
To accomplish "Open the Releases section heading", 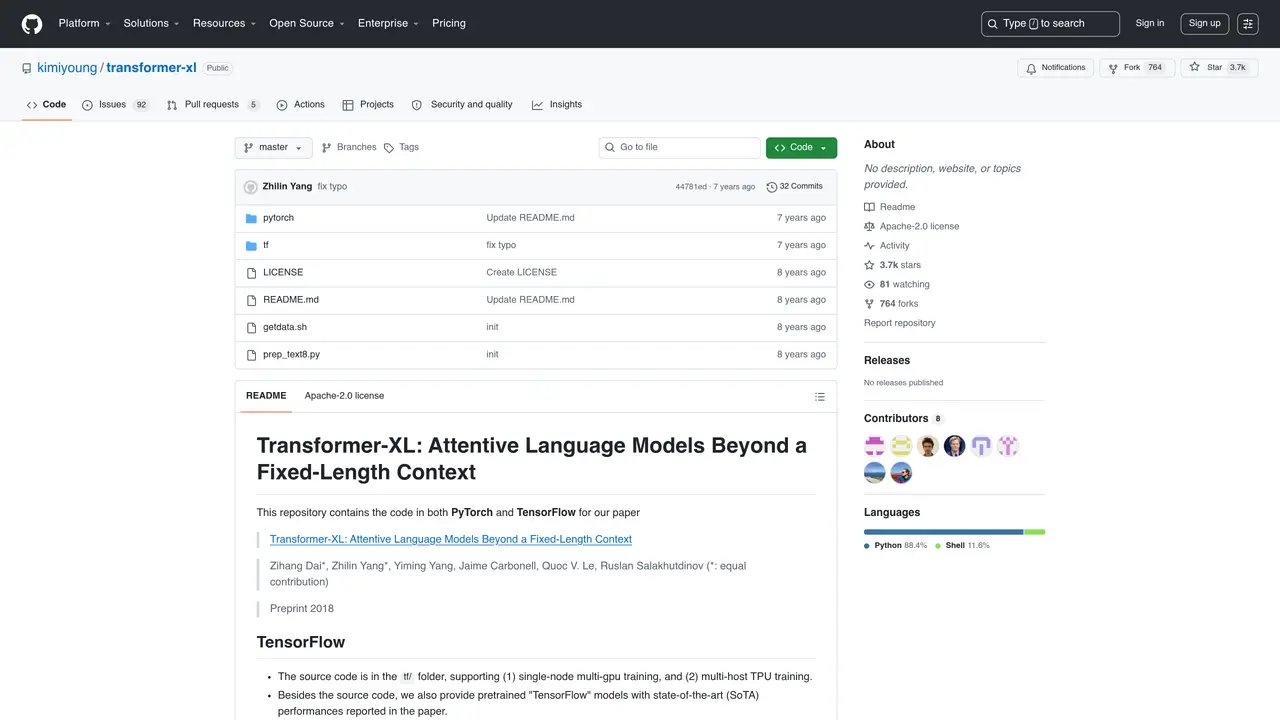I will 887,360.
